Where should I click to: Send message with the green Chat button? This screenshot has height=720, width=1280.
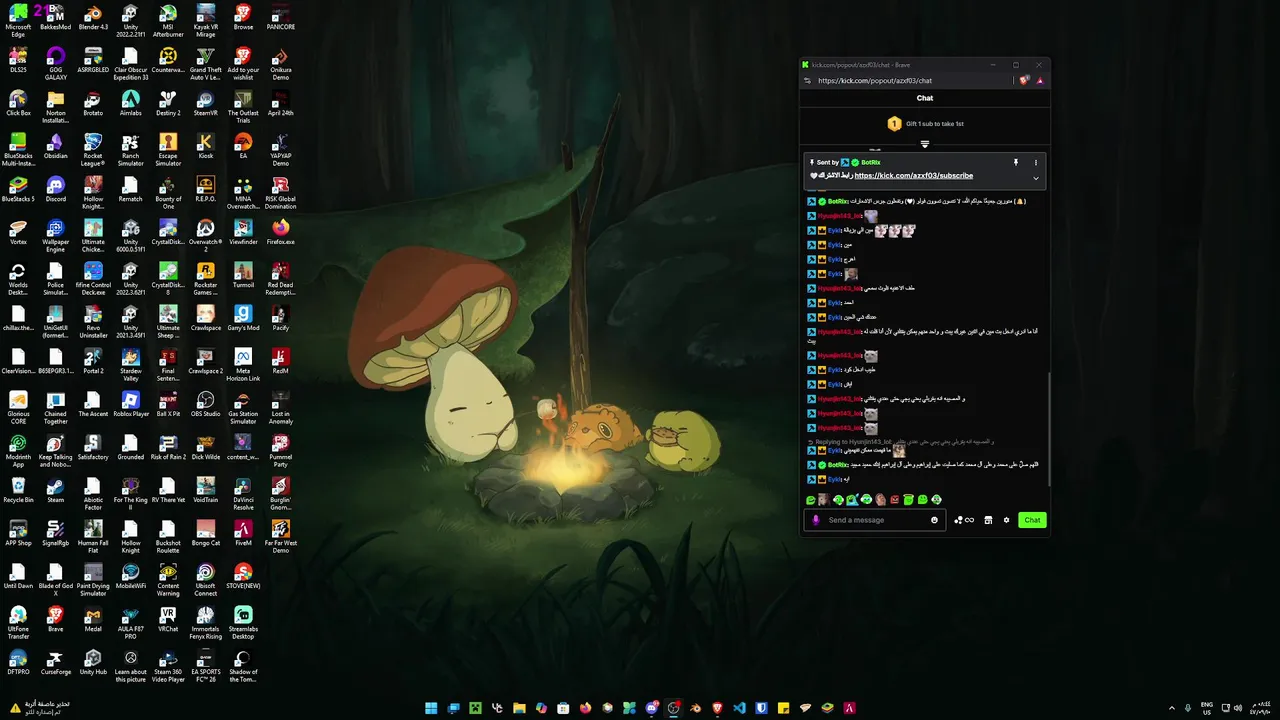coord(1032,520)
